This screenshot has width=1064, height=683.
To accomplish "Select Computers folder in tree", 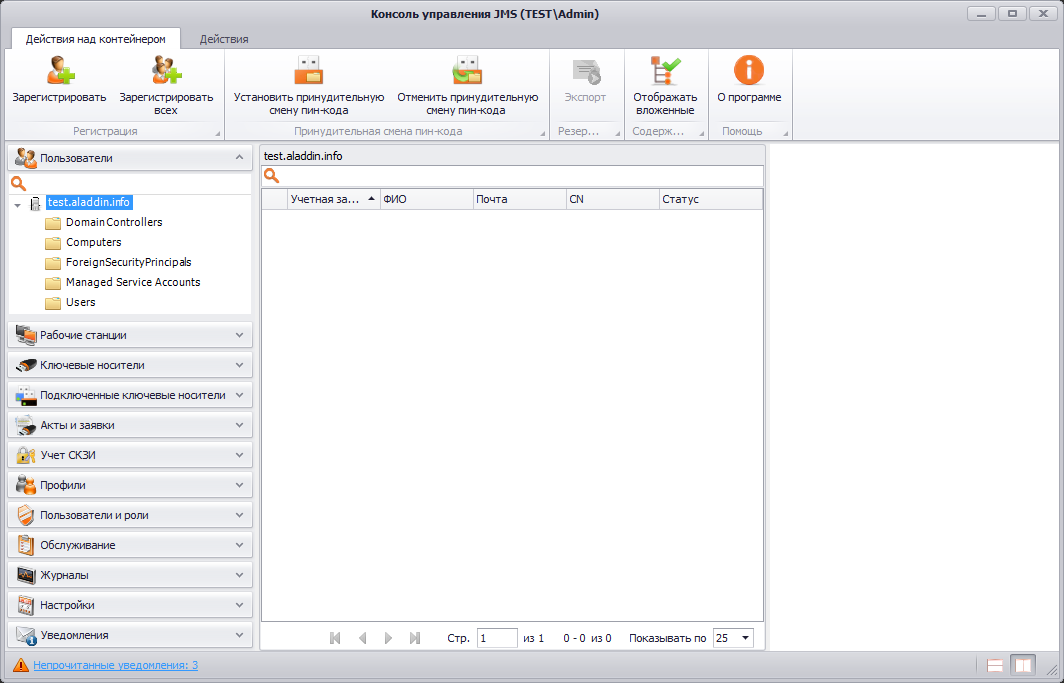I will pos(94,242).
